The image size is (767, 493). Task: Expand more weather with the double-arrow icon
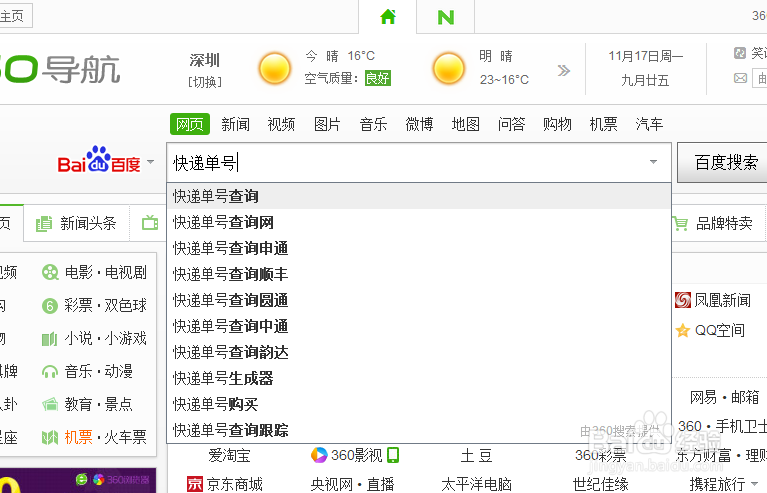[564, 71]
